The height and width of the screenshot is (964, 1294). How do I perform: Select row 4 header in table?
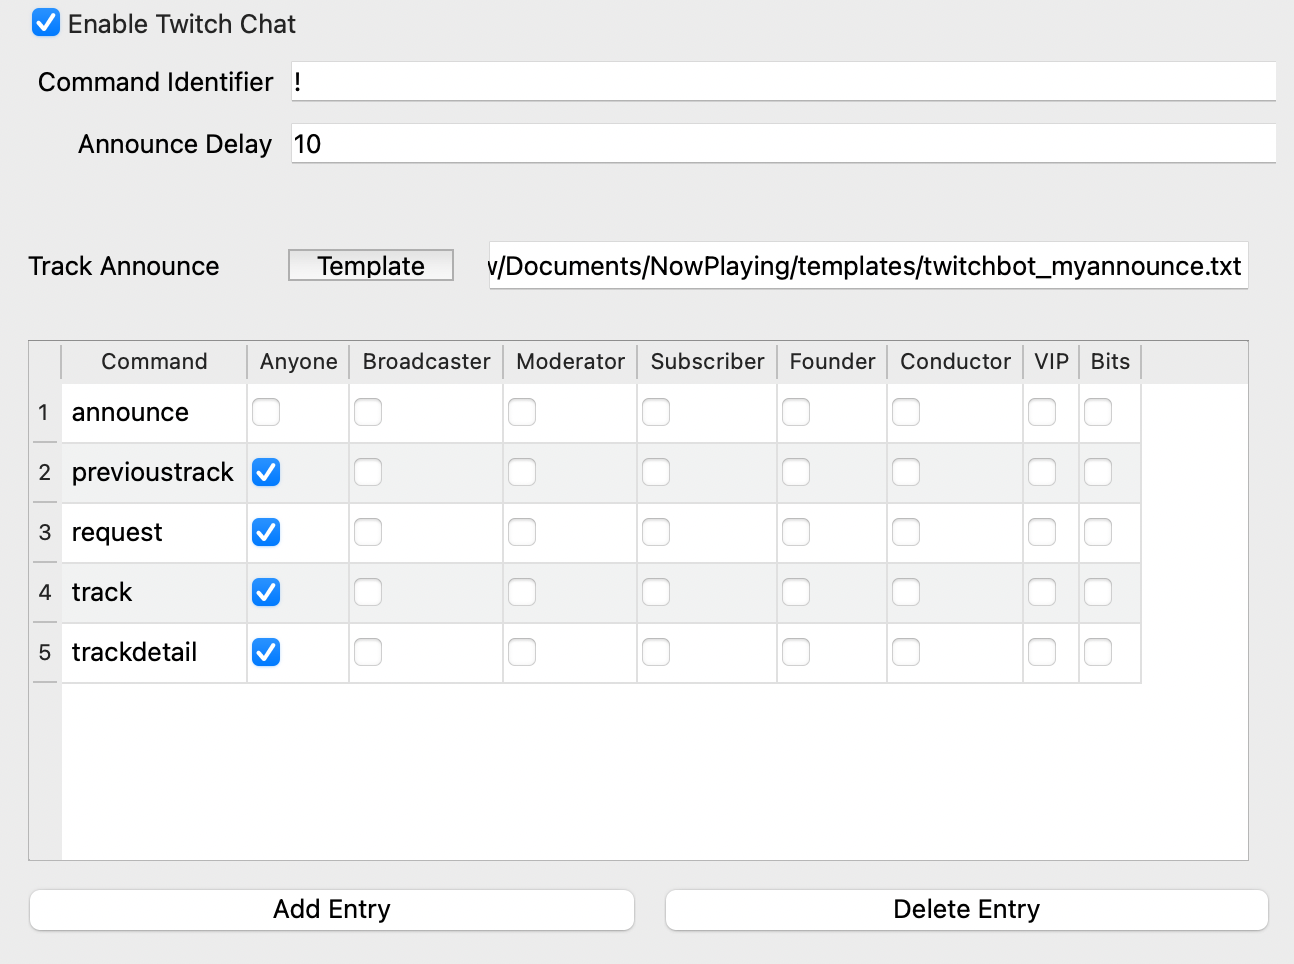point(45,592)
